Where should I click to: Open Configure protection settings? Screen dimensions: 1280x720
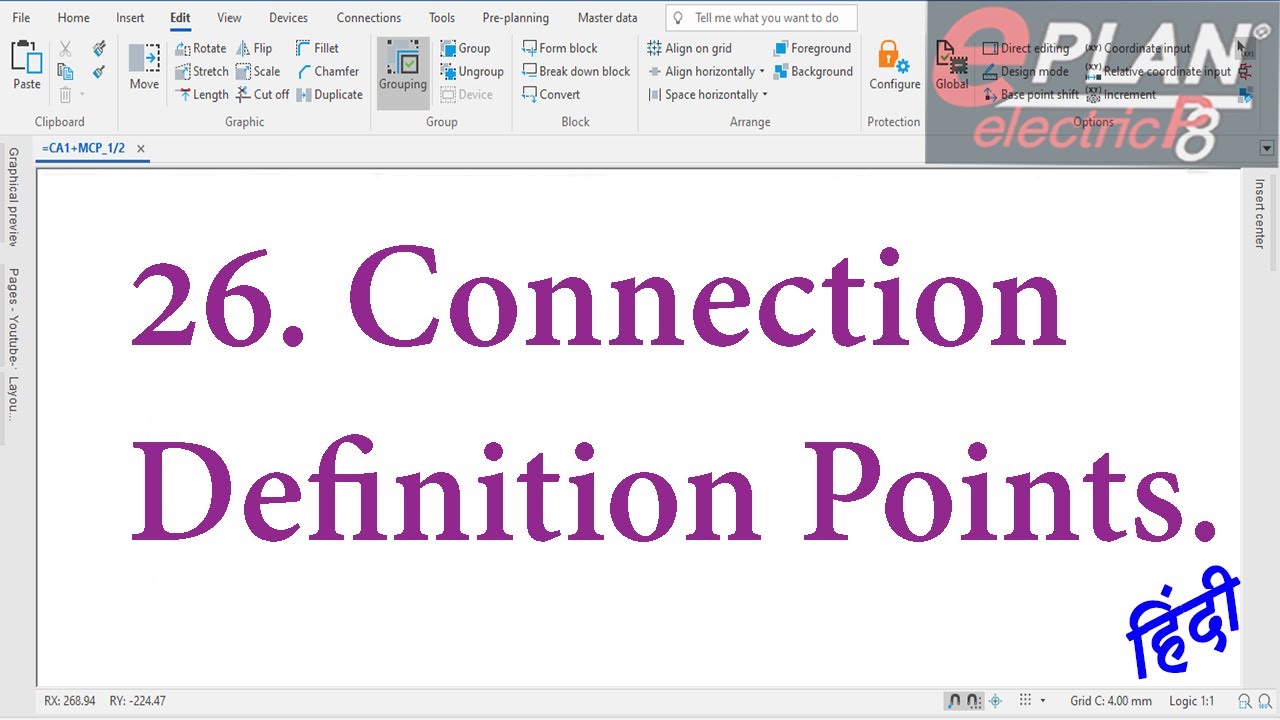pyautogui.click(x=894, y=66)
